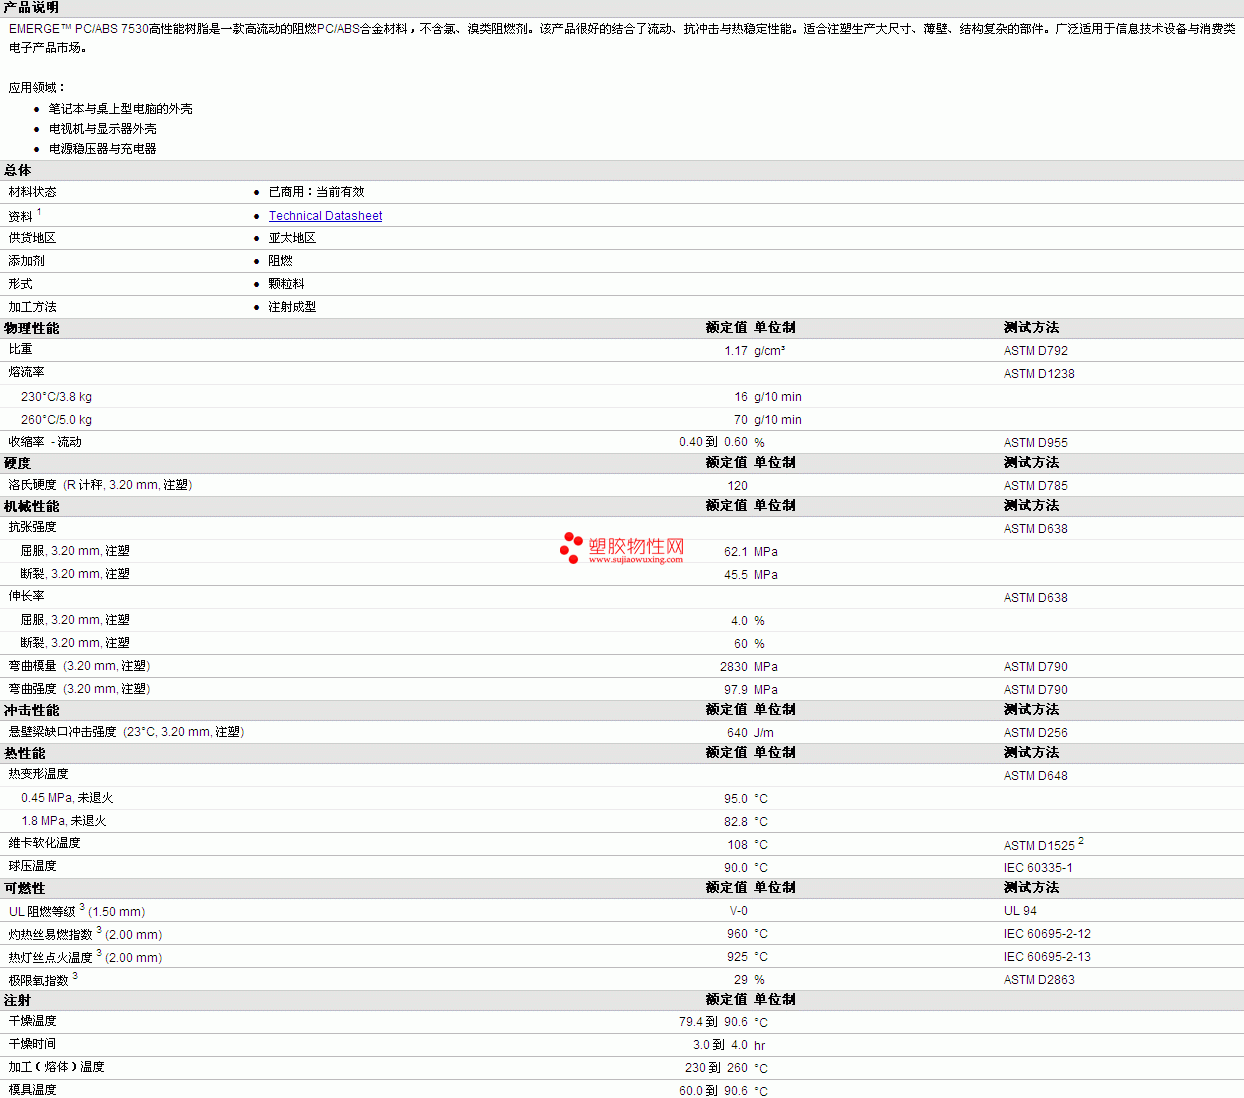Screen dimensions: 1244x1098
Task: Click the ASTM D955 test method
Action: coord(1036,443)
